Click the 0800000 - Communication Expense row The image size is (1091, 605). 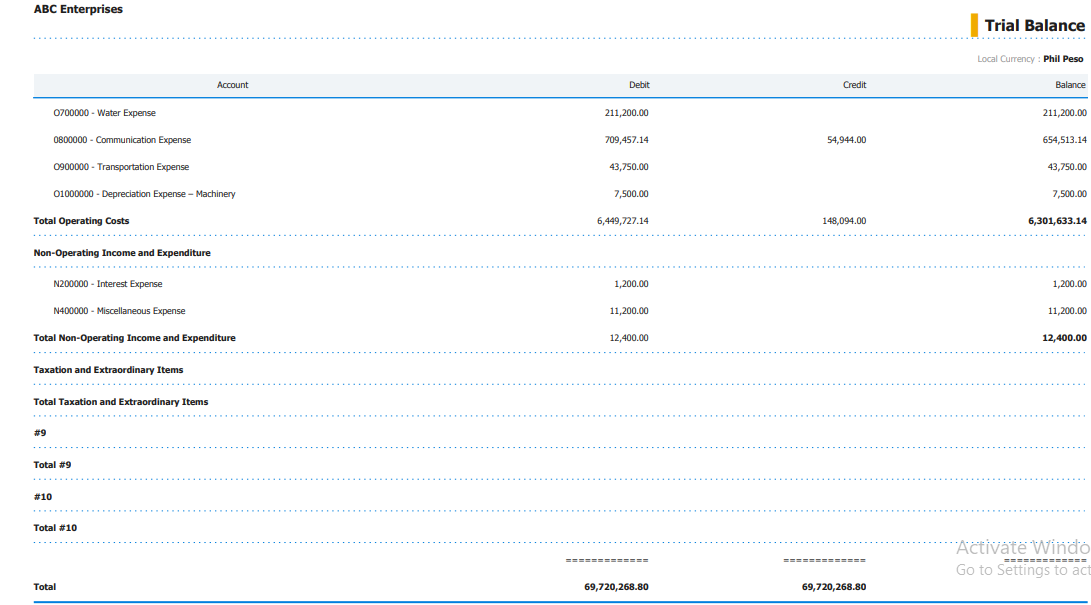pyautogui.click(x=122, y=140)
